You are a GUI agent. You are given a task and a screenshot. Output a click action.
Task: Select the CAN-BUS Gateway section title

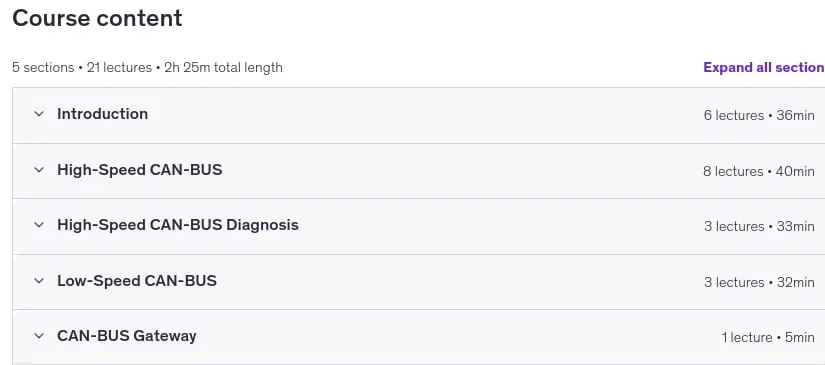pyautogui.click(x=127, y=336)
